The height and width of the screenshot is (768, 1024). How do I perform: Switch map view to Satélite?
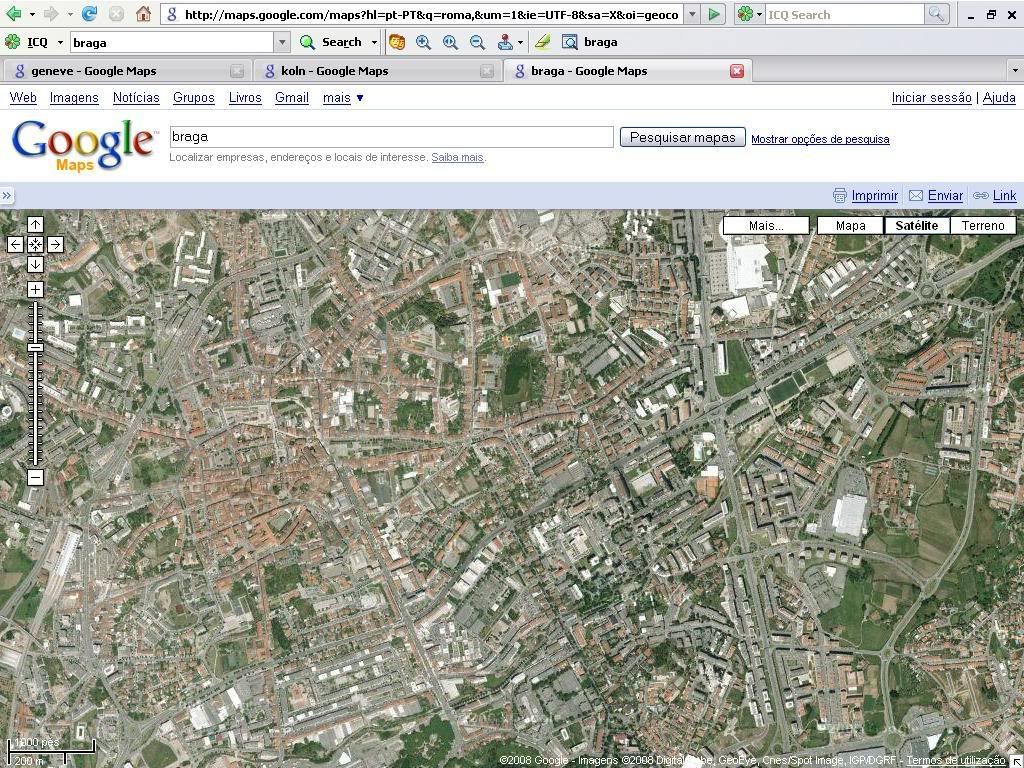[x=916, y=225]
